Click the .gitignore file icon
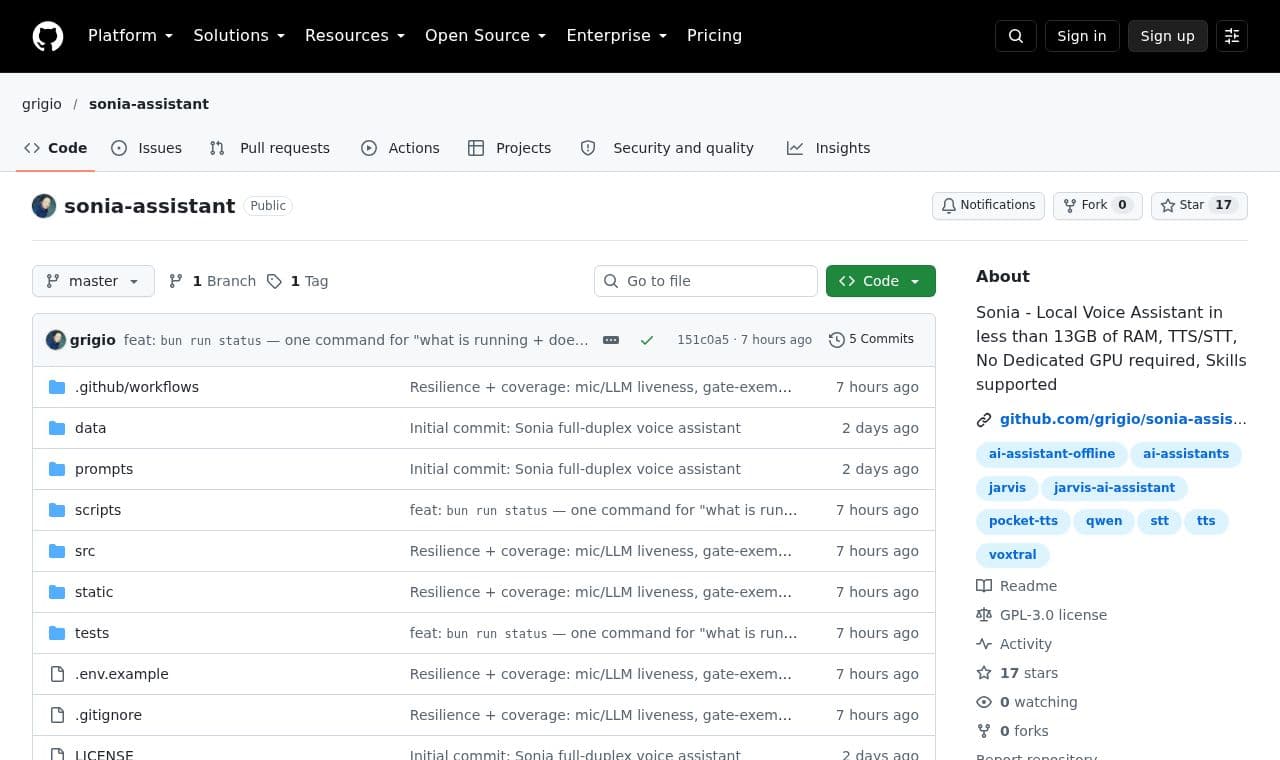Screen dimensions: 1280x760 pyautogui.click(x=57, y=715)
